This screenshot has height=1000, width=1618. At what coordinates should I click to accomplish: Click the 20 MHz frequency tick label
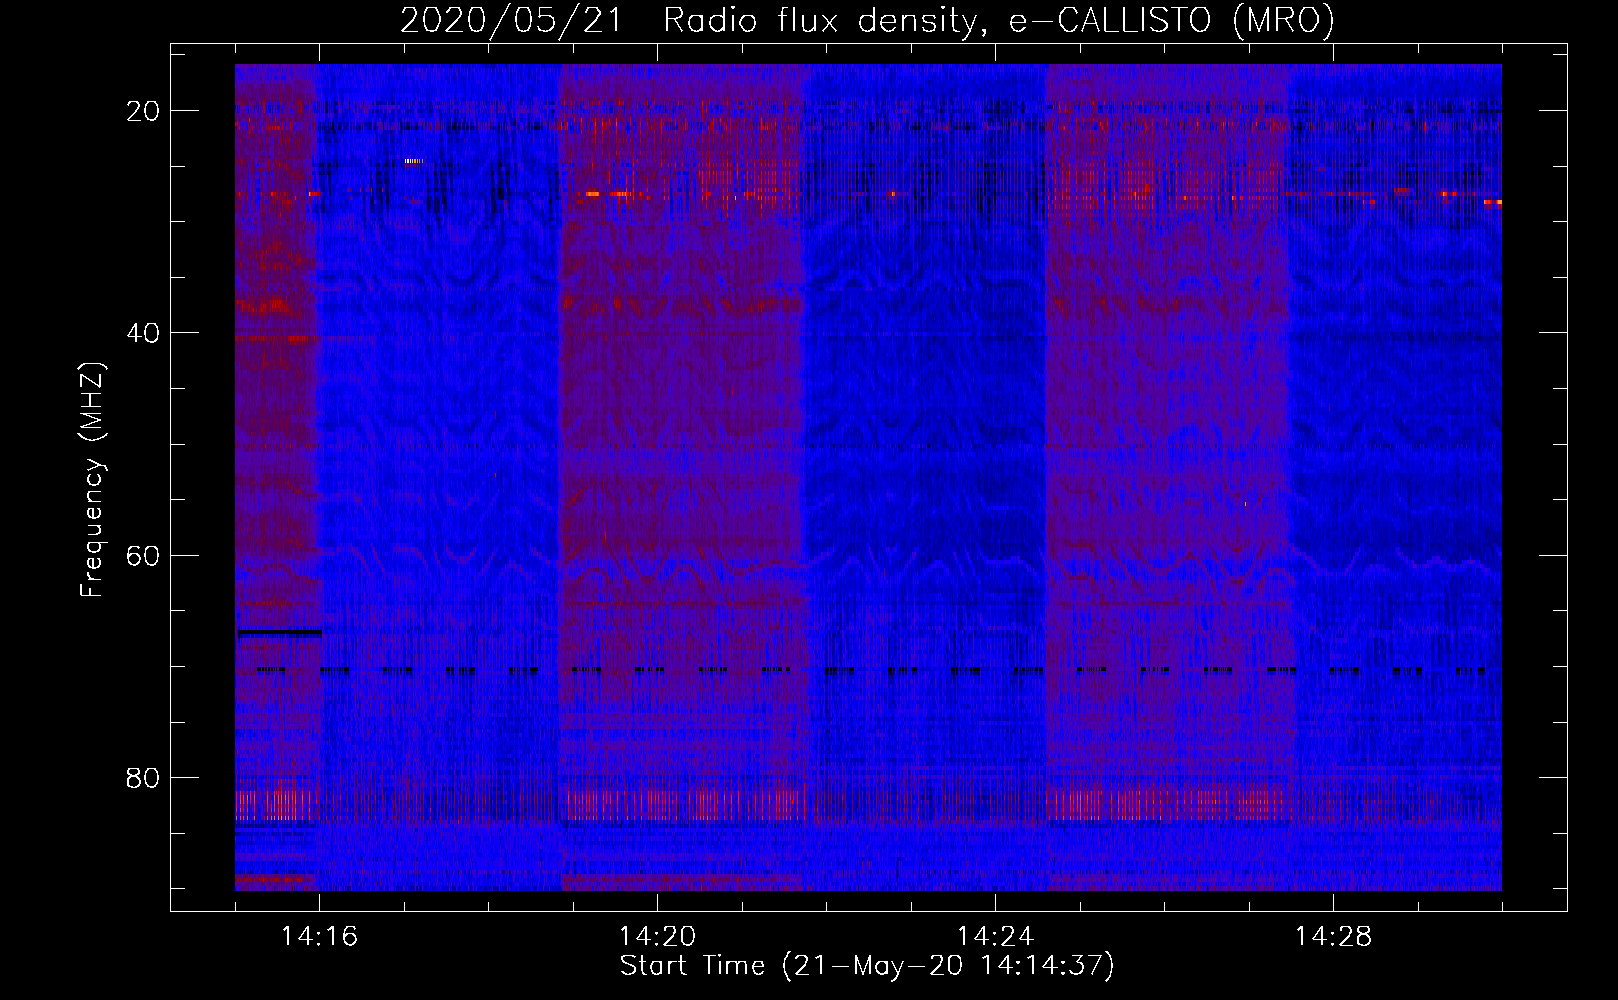click(x=143, y=111)
